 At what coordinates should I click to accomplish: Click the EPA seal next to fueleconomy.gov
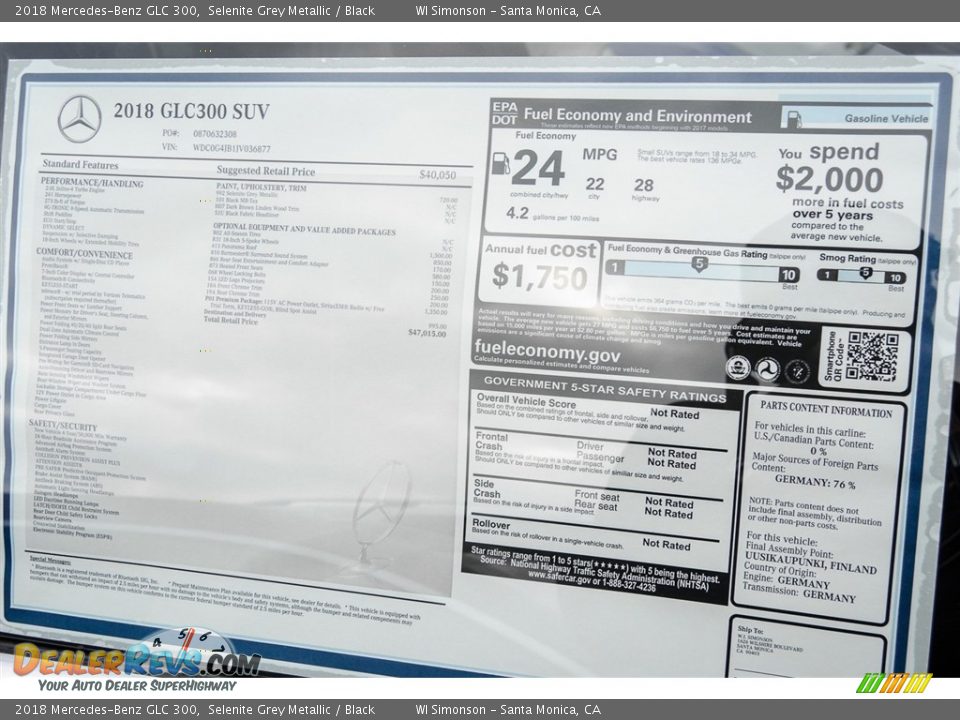coord(738,368)
